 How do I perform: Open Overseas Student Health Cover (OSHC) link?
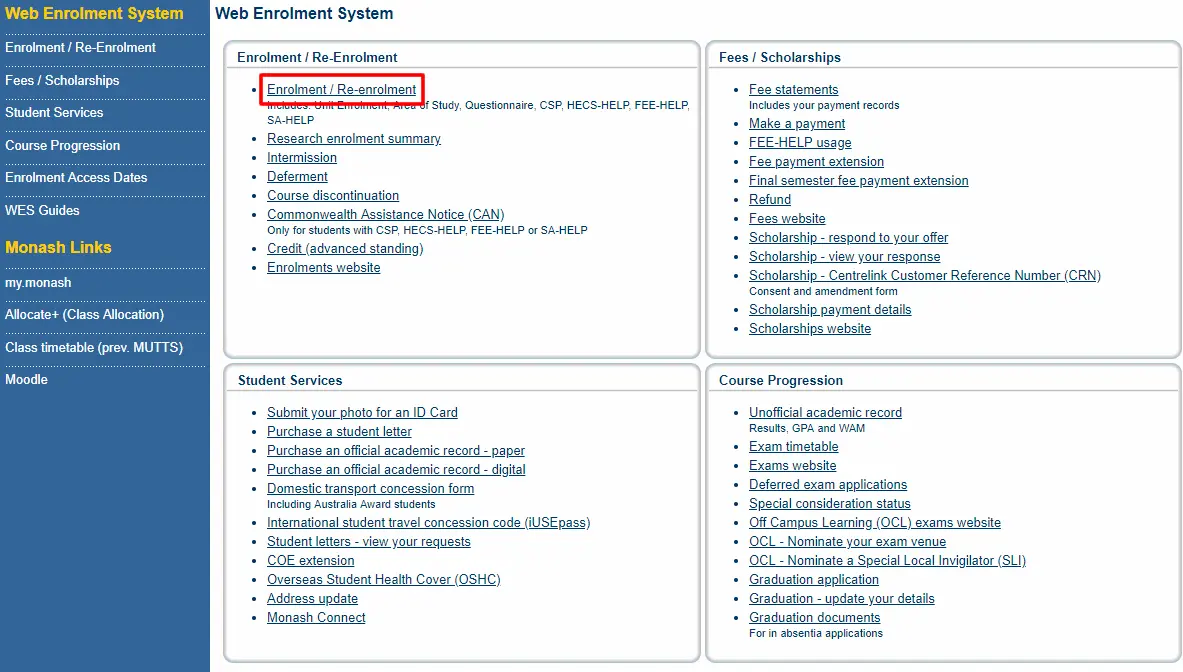[383, 579]
